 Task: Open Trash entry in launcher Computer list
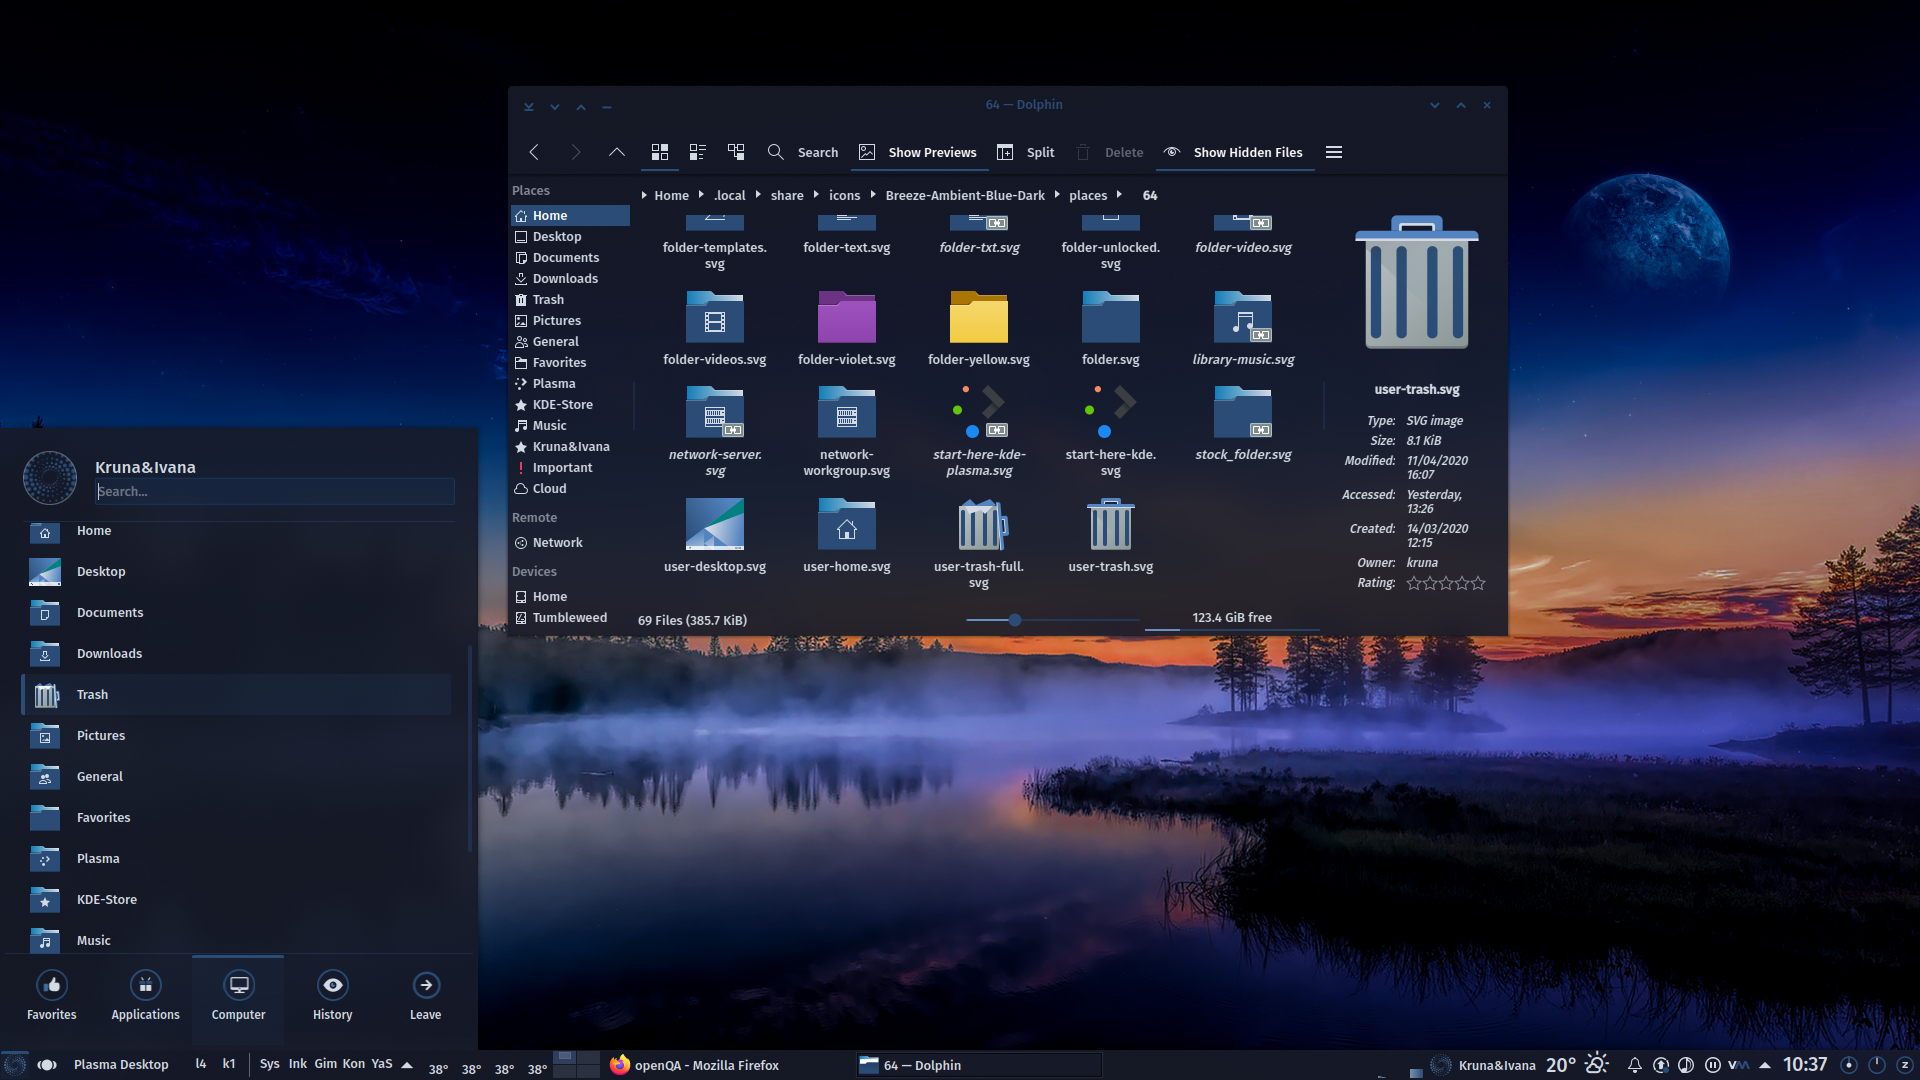click(237, 694)
